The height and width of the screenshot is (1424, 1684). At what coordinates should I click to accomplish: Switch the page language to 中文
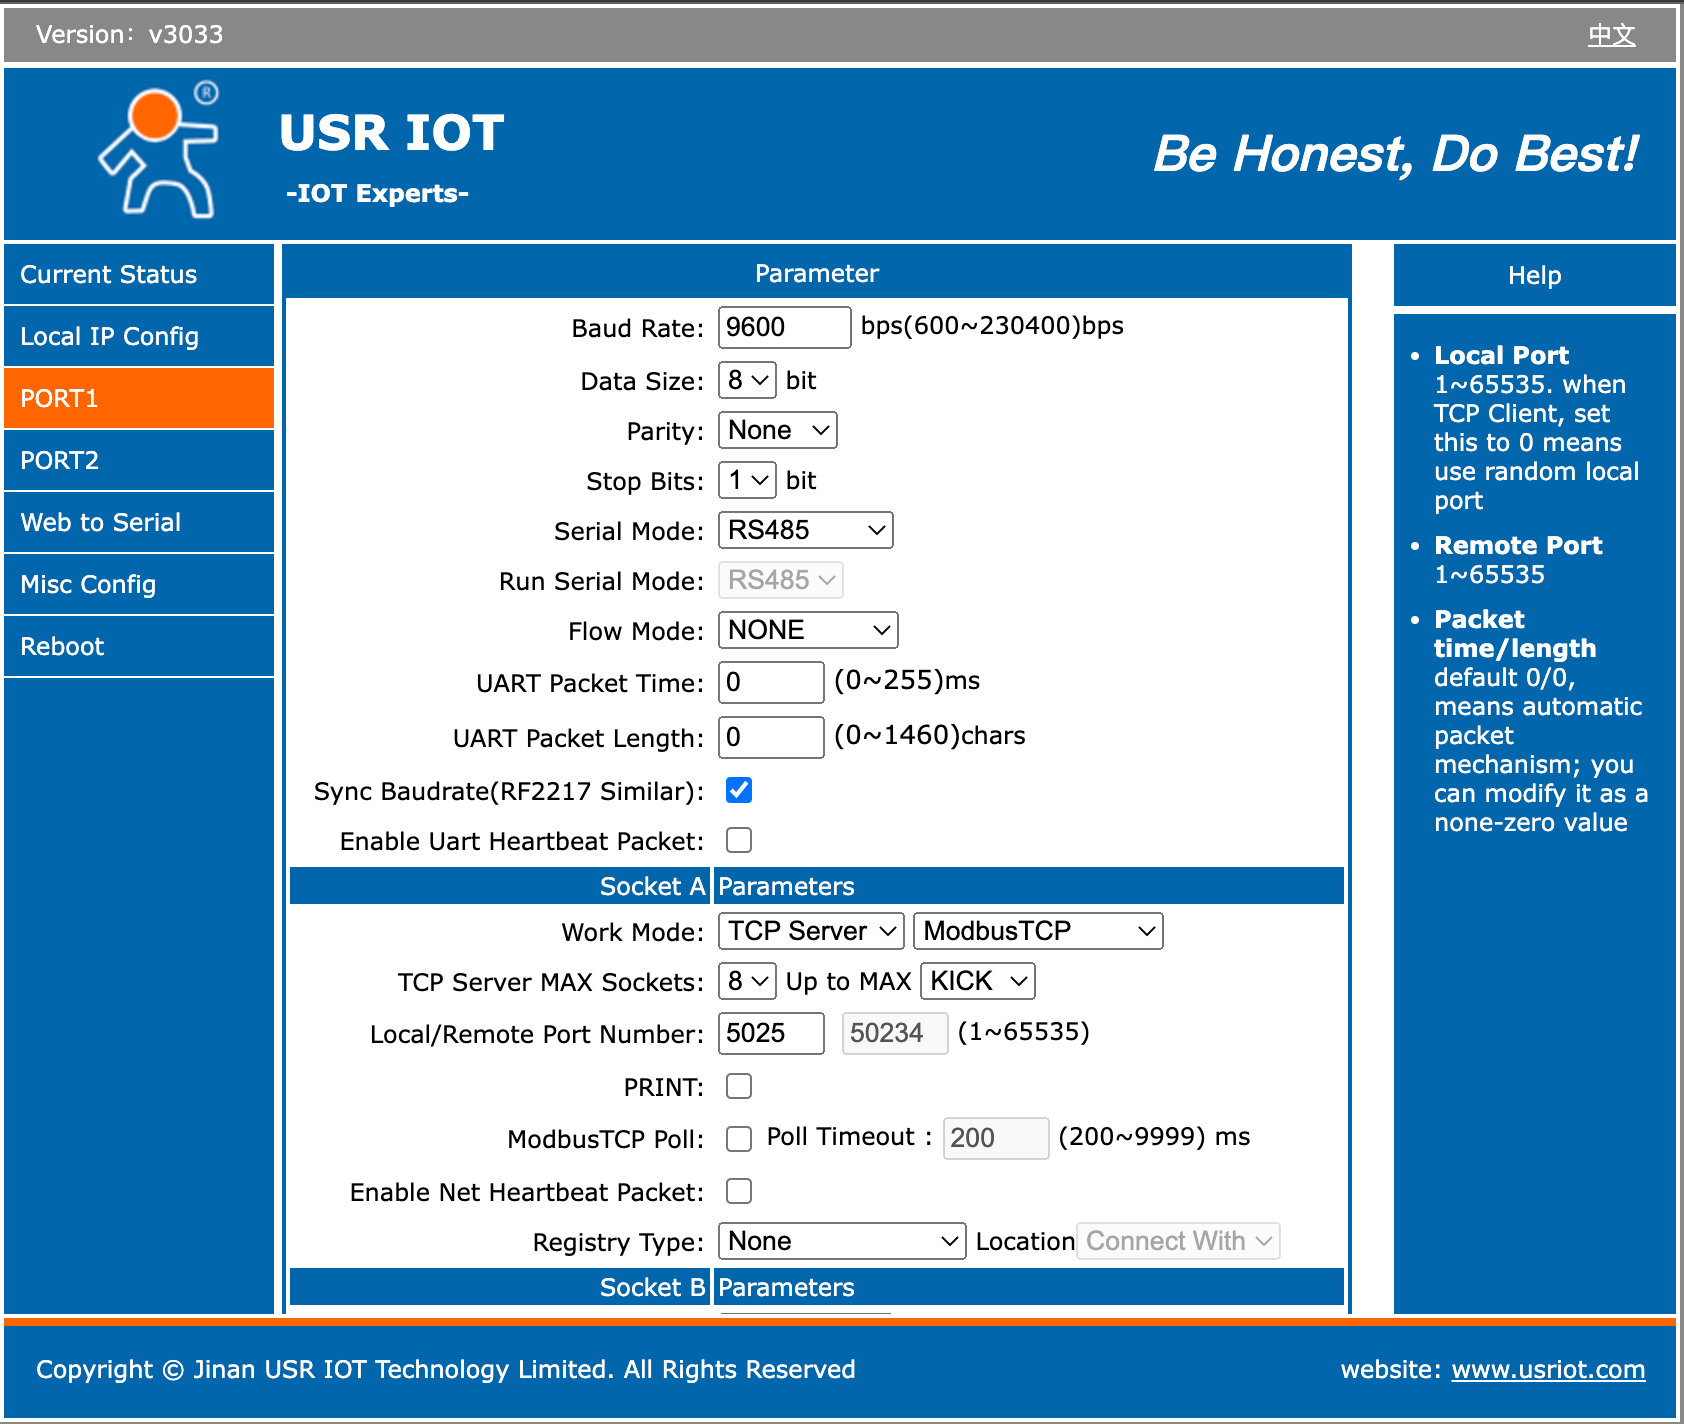1610,34
